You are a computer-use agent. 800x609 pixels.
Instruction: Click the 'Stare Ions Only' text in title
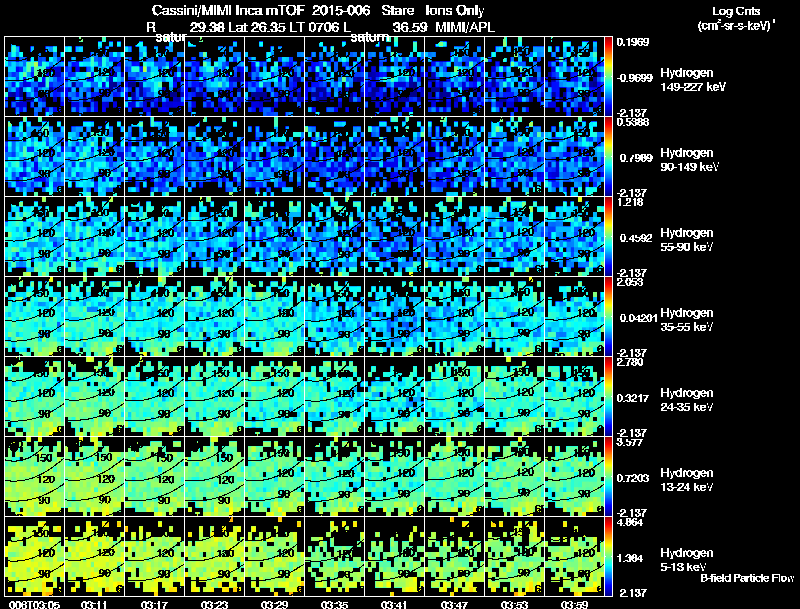coord(433,11)
